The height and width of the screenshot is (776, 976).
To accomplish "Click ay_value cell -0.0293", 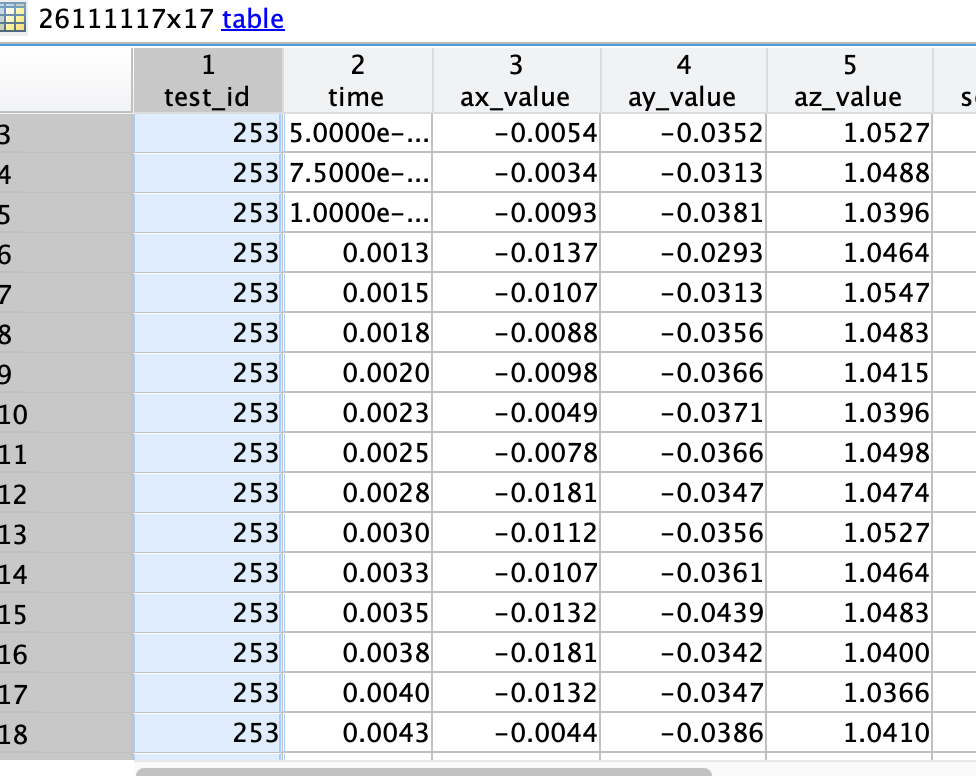I will (x=683, y=253).
